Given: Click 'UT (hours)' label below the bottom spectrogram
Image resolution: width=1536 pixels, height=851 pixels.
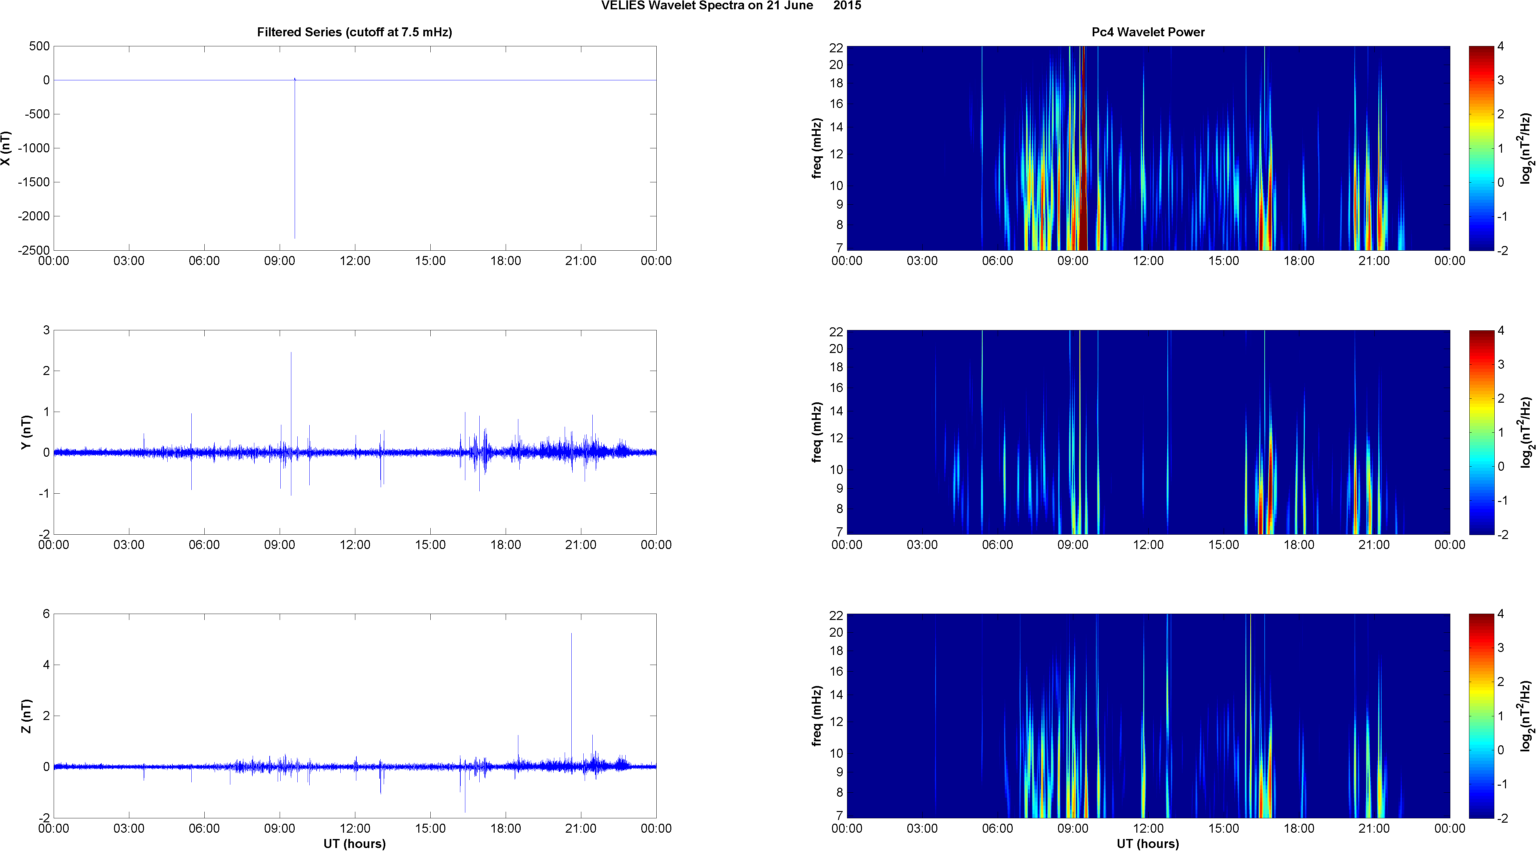Looking at the screenshot, I should [1147, 843].
